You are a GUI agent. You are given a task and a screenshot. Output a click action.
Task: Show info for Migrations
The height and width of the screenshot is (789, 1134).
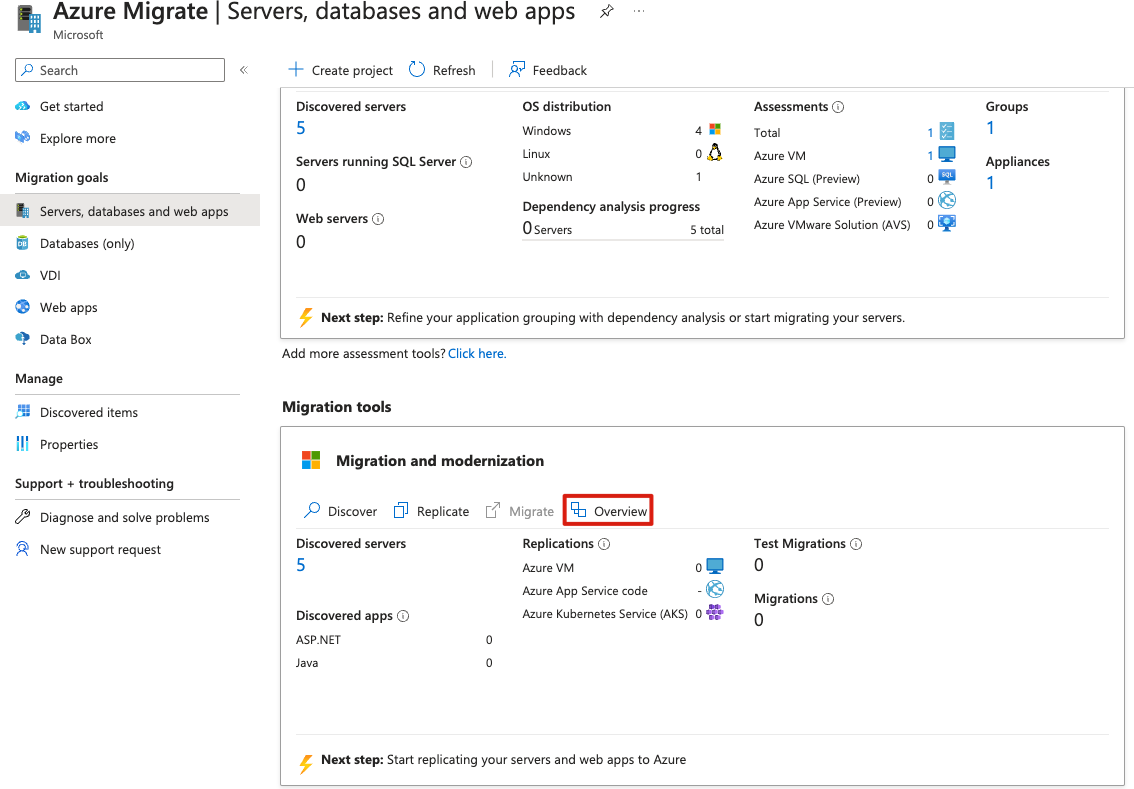[828, 599]
